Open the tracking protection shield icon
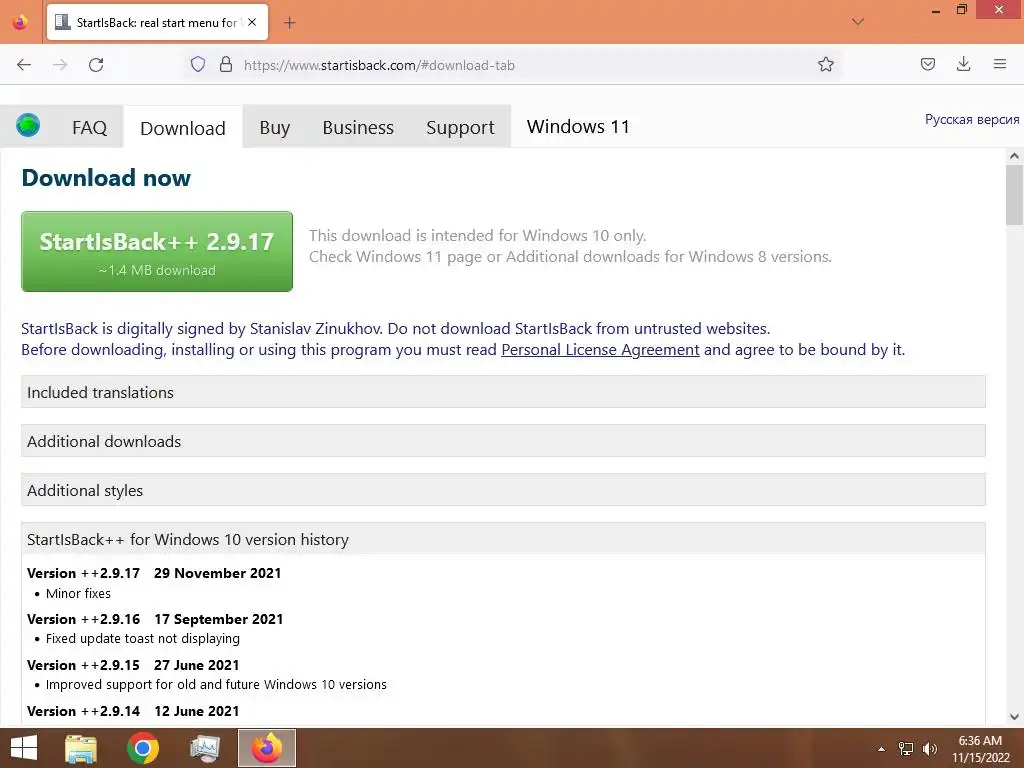Image resolution: width=1024 pixels, height=768 pixels. 198,64
